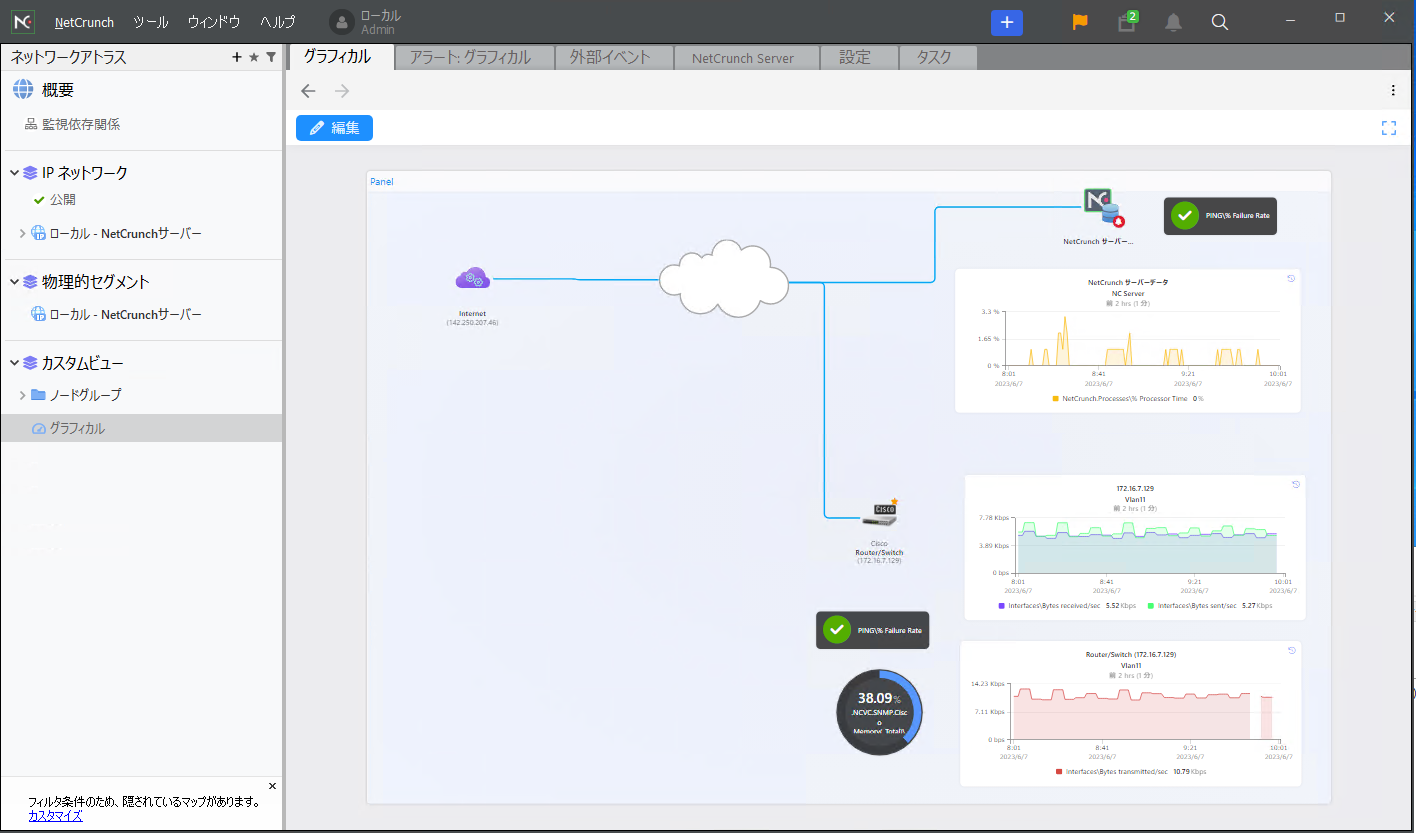Select the Cisco Router/Switch node icon
Screen dimensions: 1416x833
(879, 514)
